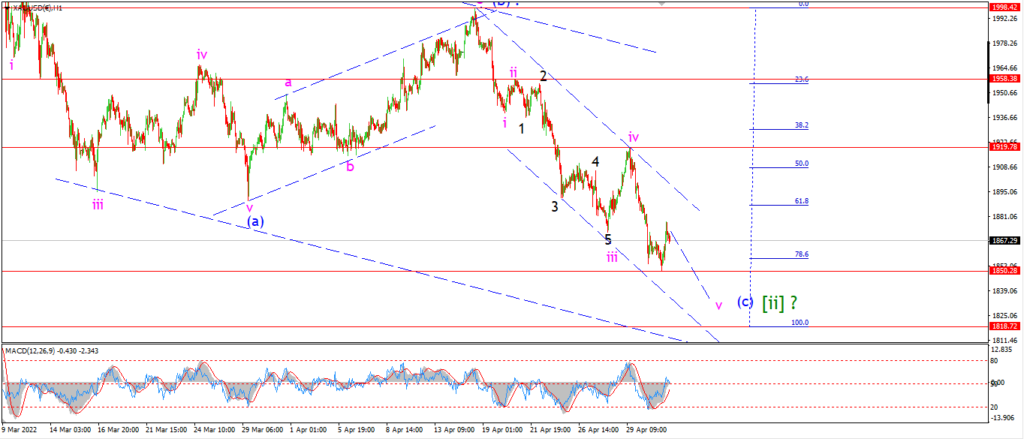1024x439 pixels.
Task: Click the 1850.28 red price label
Action: [1006, 270]
